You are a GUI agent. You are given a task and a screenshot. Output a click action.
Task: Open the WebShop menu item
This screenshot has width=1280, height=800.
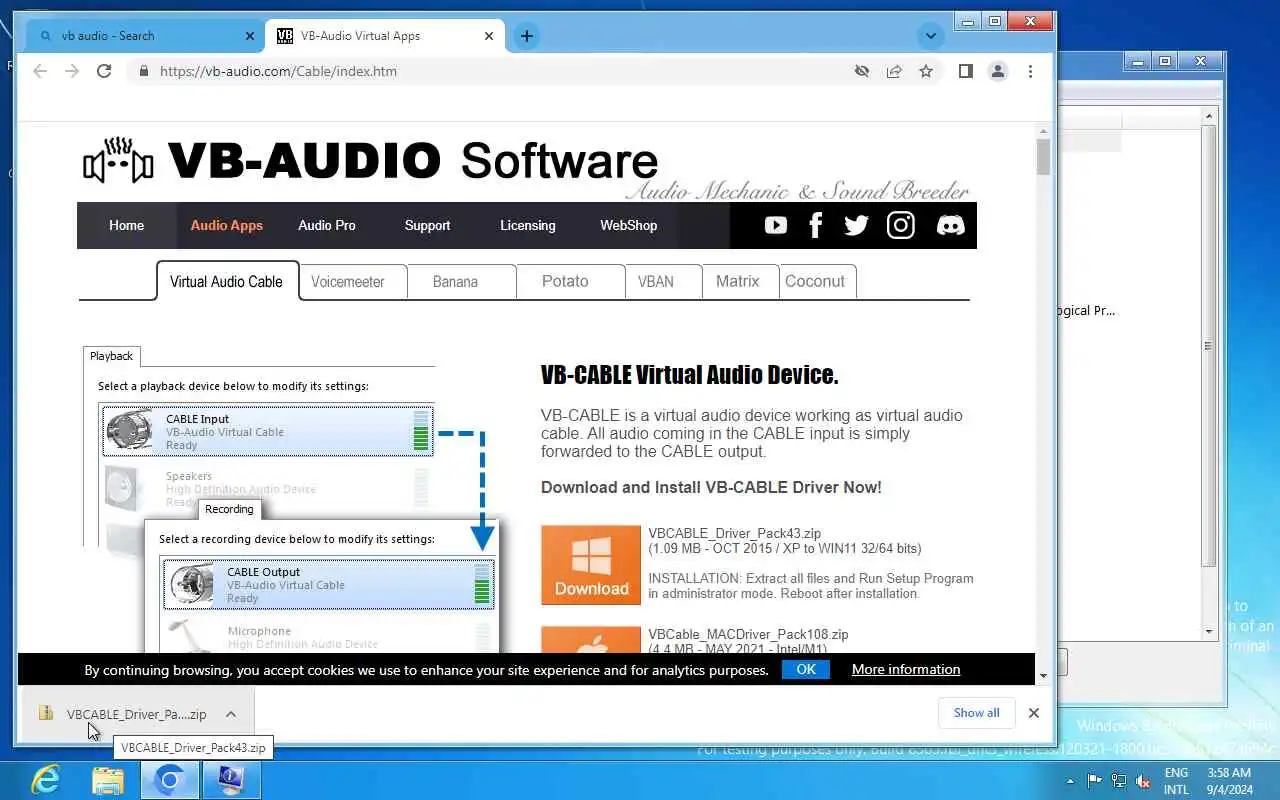point(629,225)
